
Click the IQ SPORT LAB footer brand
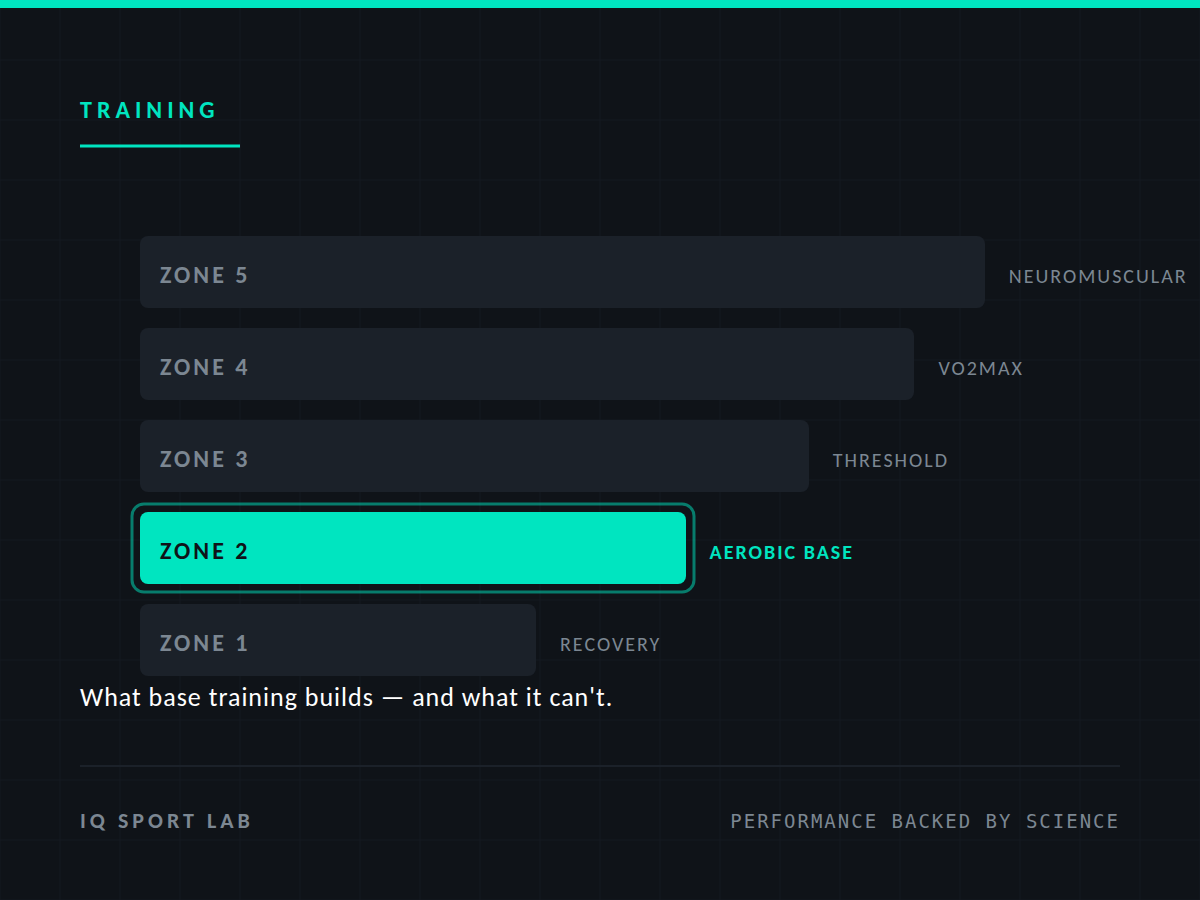click(x=166, y=822)
